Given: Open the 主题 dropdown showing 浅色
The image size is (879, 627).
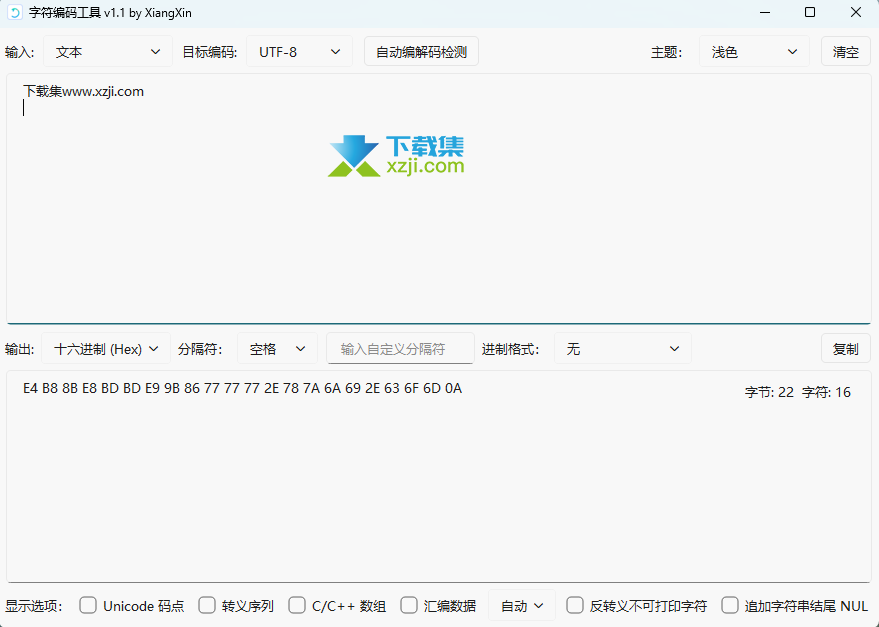Looking at the screenshot, I should pyautogui.click(x=754, y=52).
